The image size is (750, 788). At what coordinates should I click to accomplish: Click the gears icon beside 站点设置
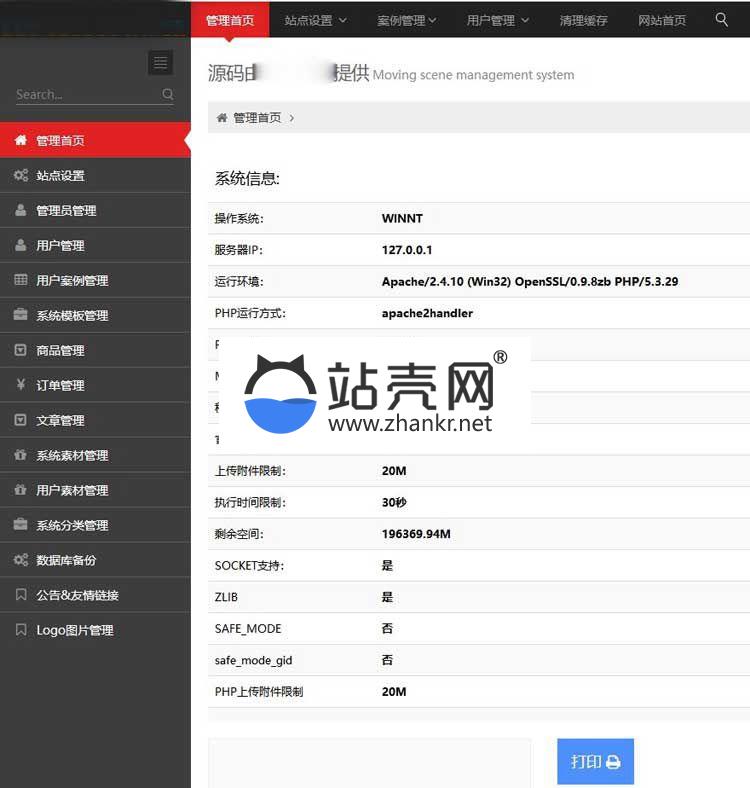pos(21,175)
